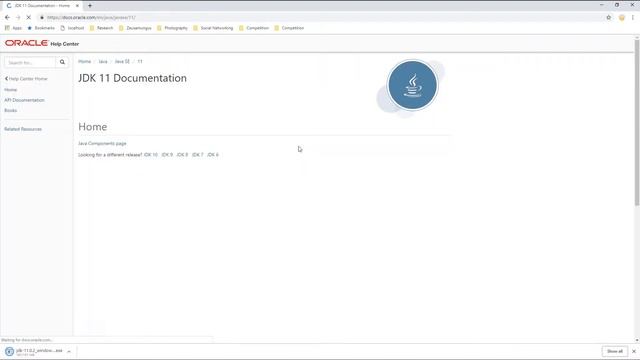Open the Apps shortcut in bookmarks bar

coord(13,28)
